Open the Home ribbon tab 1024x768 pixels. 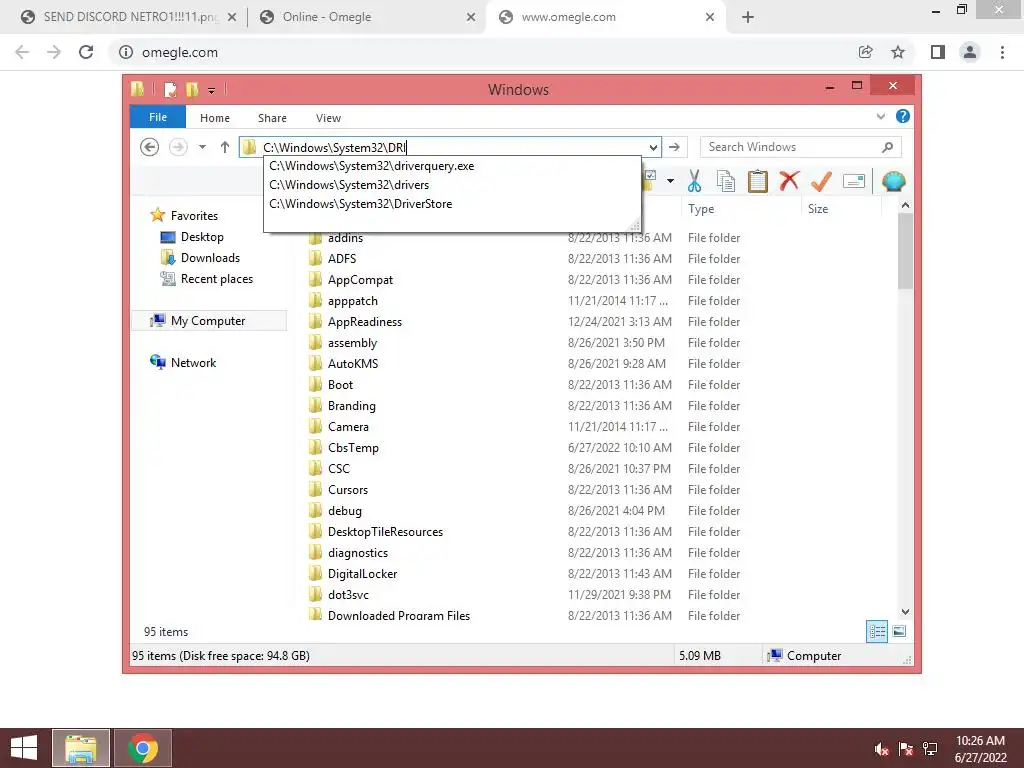pos(215,118)
